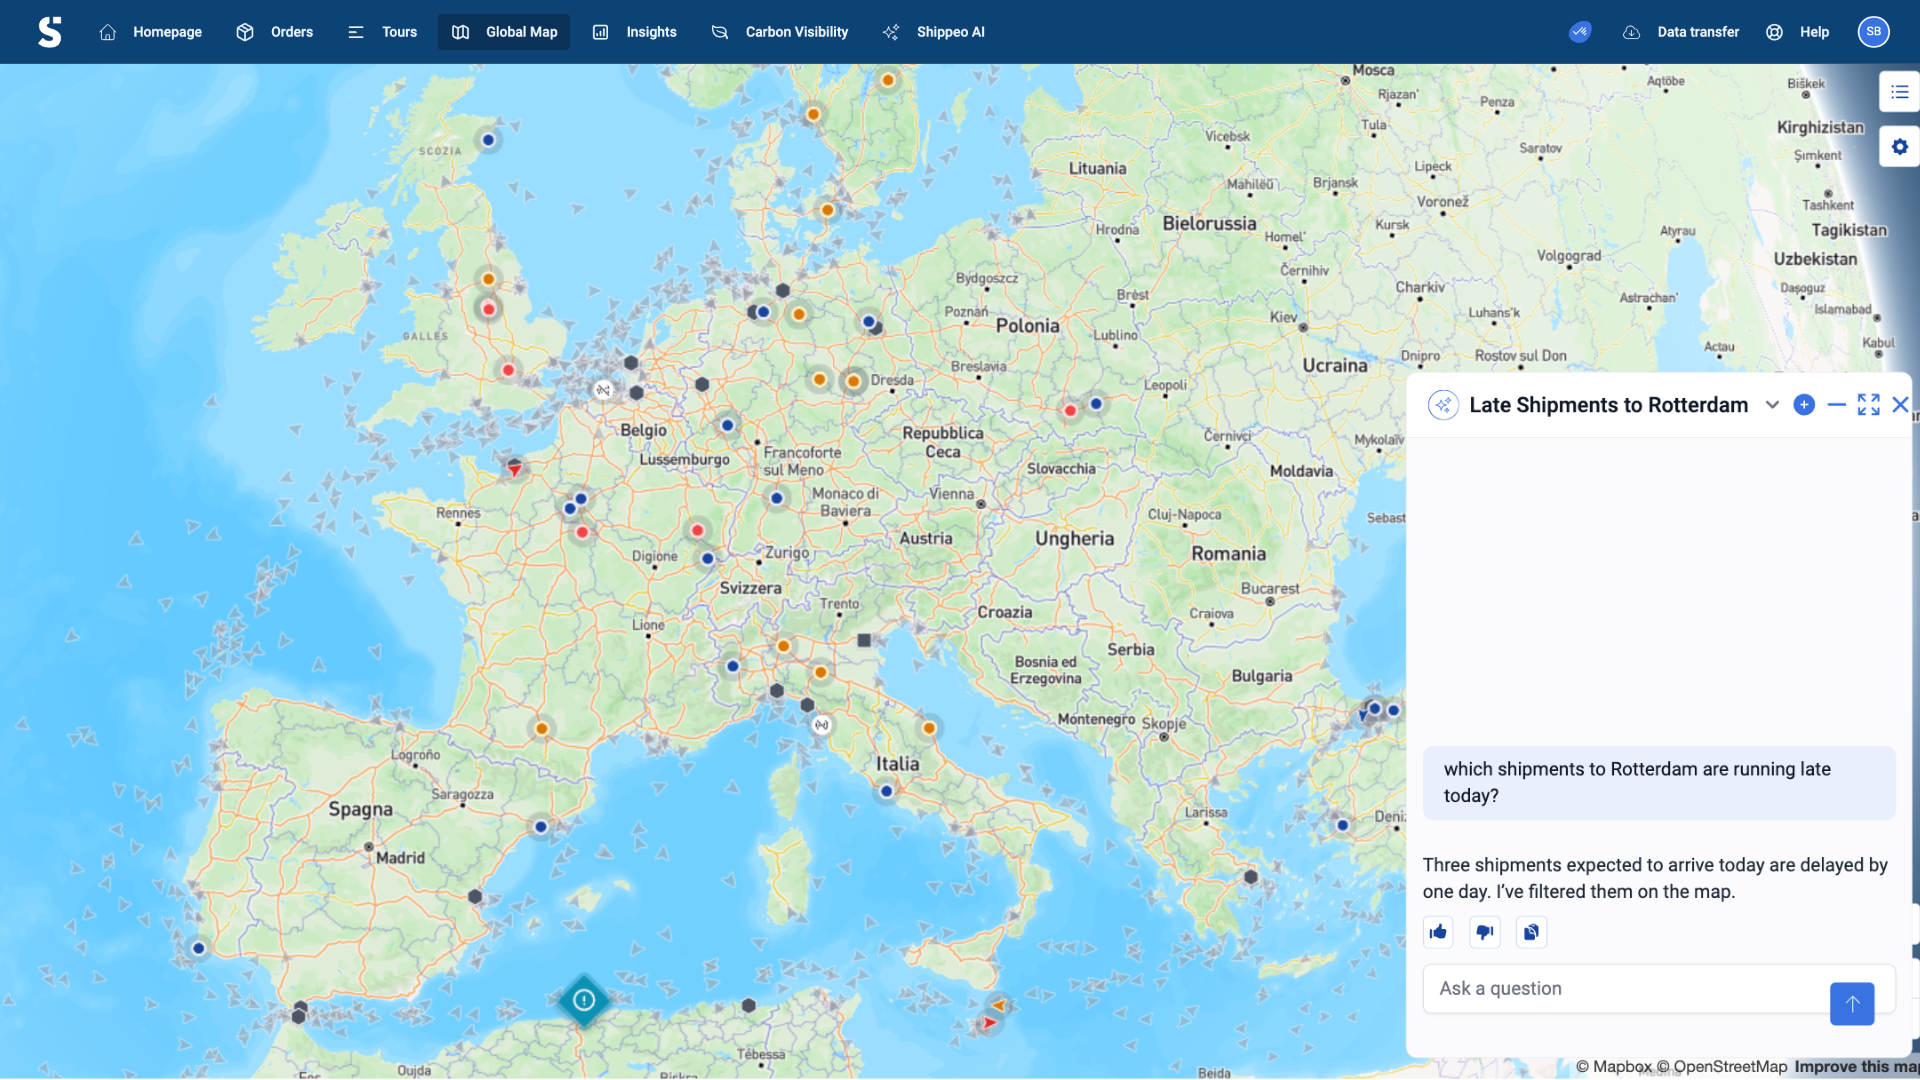Click the Orders package icon
This screenshot has height=1080, width=1920.
[x=245, y=31]
